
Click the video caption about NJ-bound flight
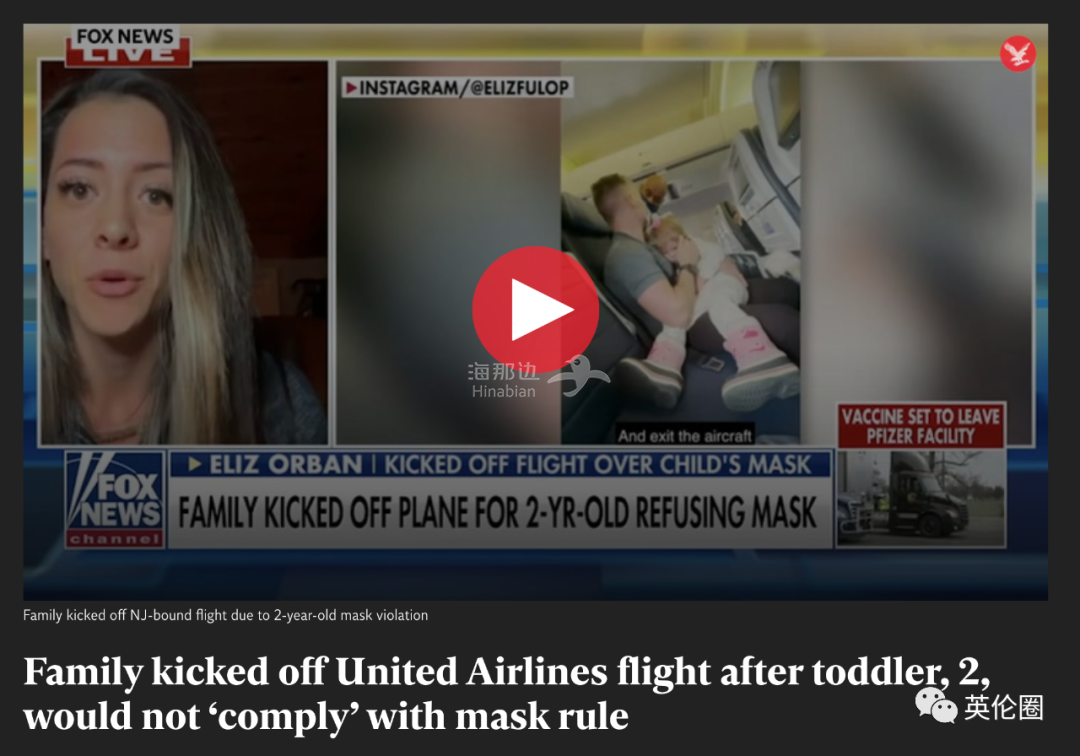click(x=225, y=615)
